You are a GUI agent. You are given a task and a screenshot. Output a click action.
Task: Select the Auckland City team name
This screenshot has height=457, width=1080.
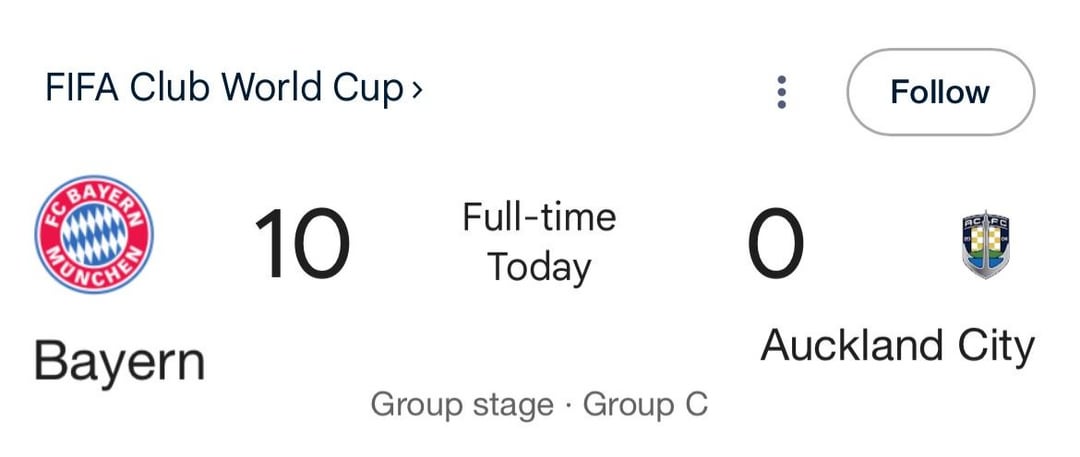point(897,346)
